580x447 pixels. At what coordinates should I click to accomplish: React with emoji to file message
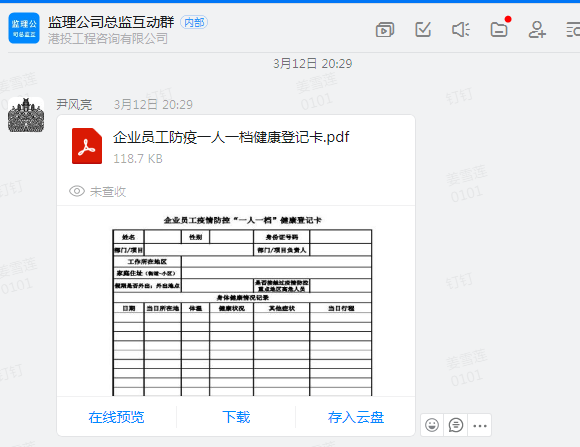pyautogui.click(x=432, y=425)
